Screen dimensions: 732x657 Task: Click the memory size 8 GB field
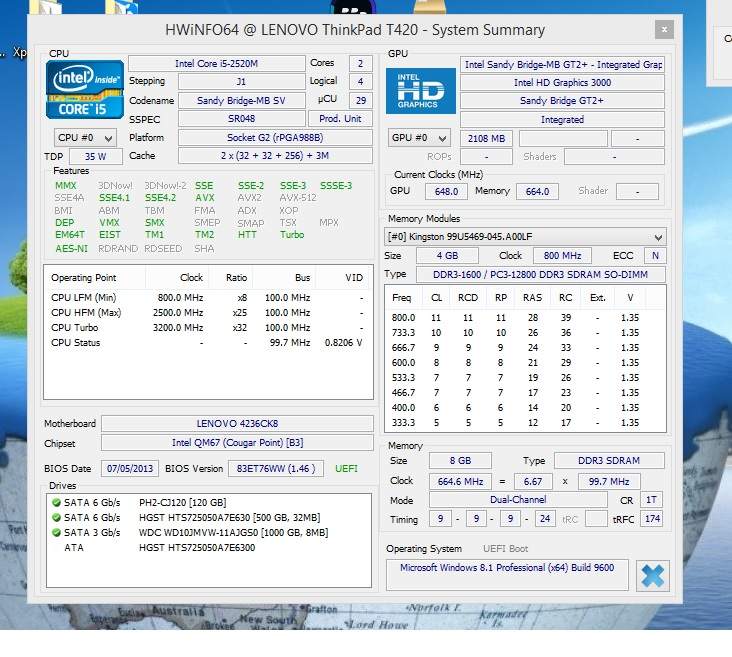460,460
